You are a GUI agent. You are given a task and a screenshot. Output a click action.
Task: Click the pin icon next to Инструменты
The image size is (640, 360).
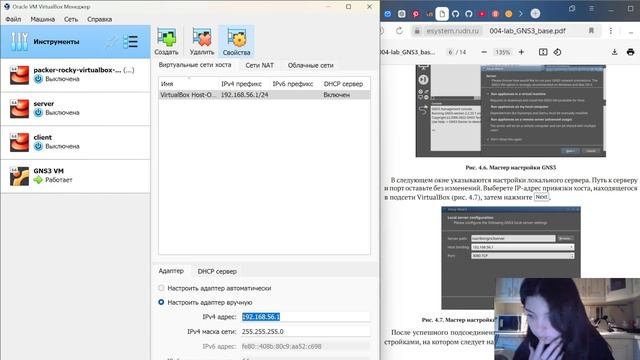click(x=111, y=41)
